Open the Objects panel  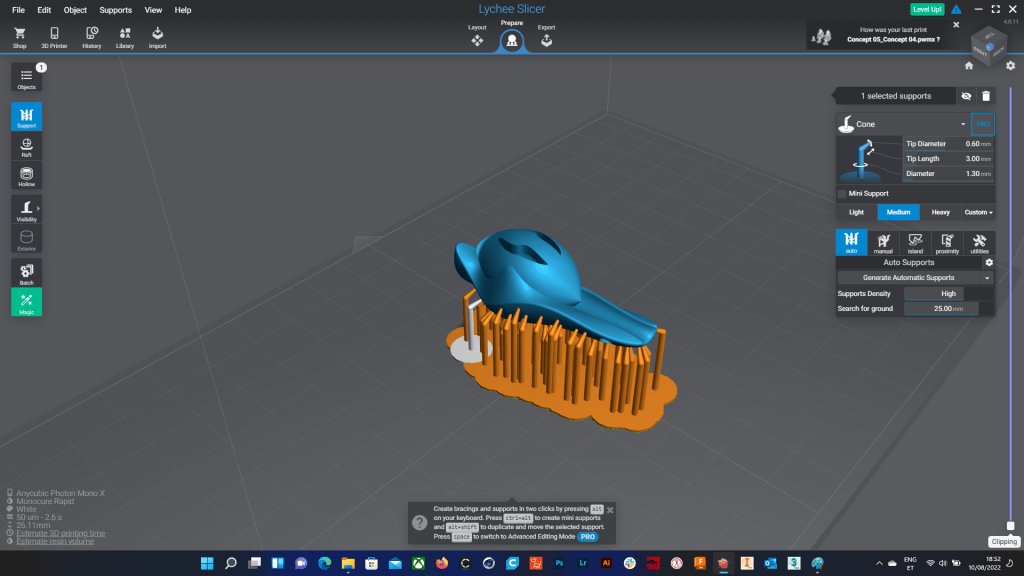[26, 79]
